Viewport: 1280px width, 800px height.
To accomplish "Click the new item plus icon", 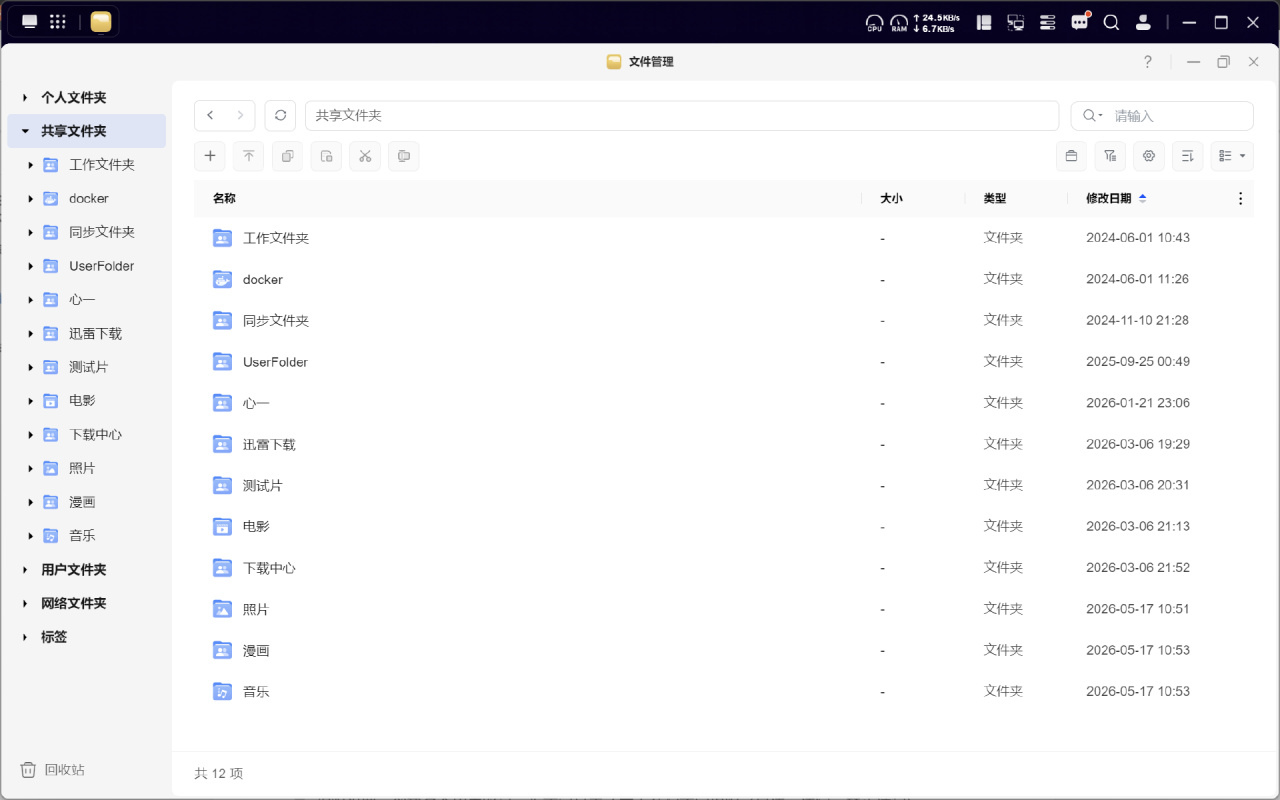I will pos(209,156).
